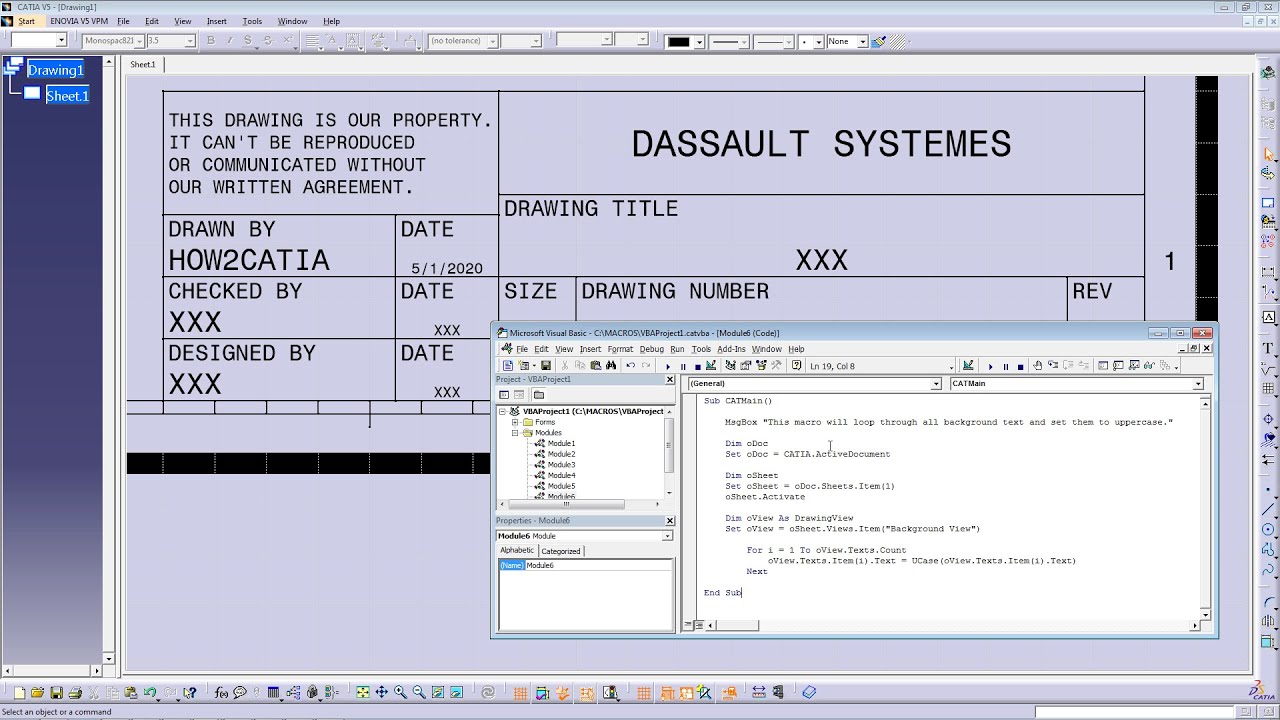The width and height of the screenshot is (1280, 720).
Task: Click the What's This help icon
Action: click(x=190, y=692)
